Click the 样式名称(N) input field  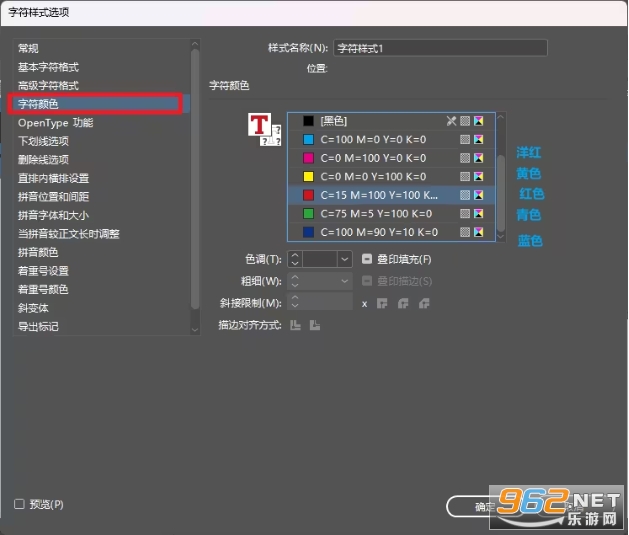tap(440, 48)
